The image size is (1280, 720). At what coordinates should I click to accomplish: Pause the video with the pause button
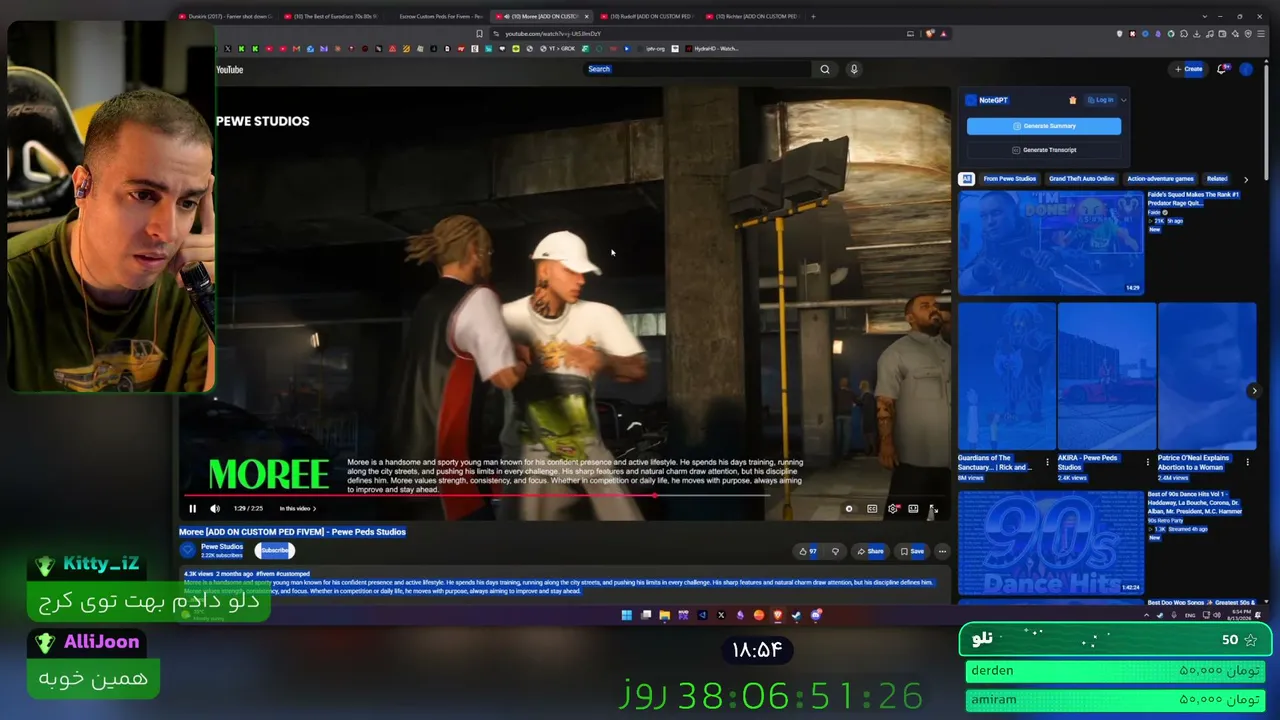(x=193, y=509)
